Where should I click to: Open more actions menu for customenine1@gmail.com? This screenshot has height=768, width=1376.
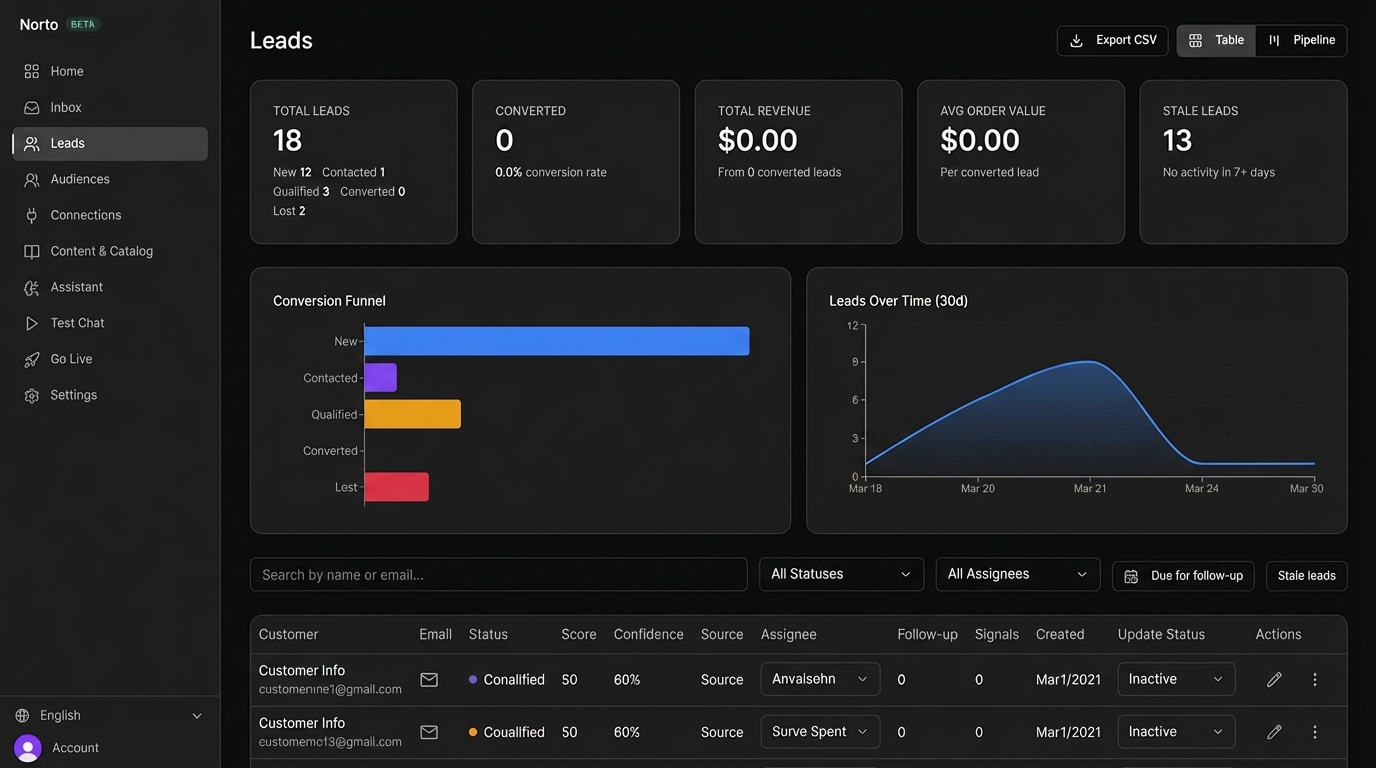1315,680
